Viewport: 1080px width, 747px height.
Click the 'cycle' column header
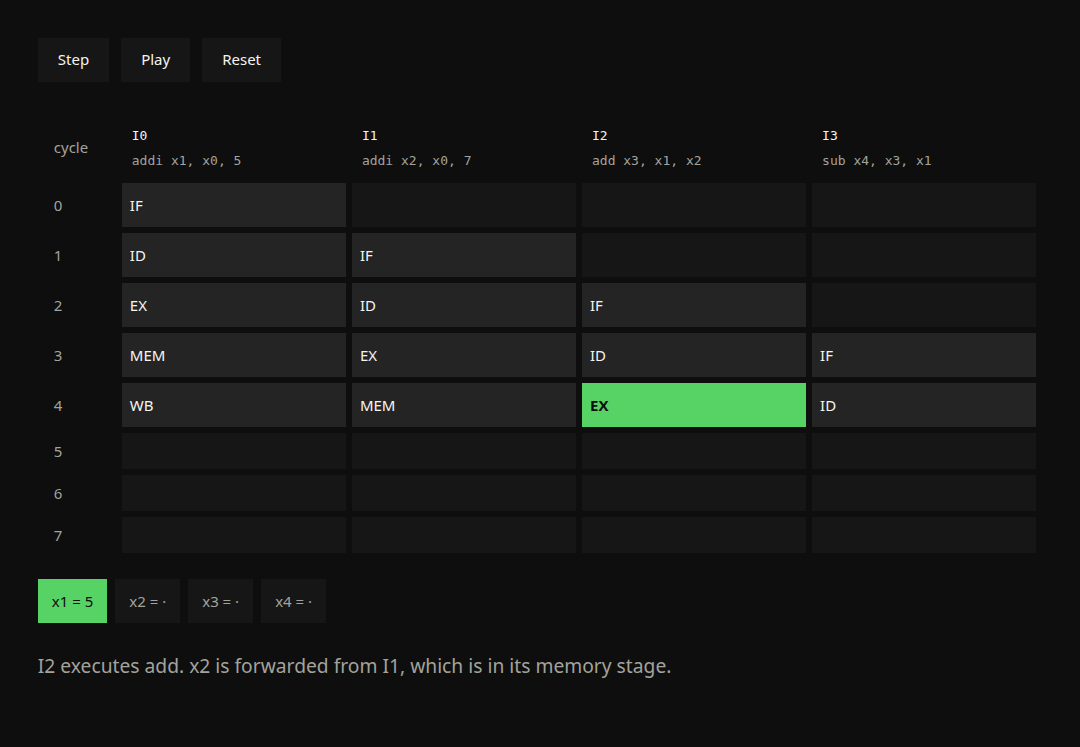click(x=71, y=148)
